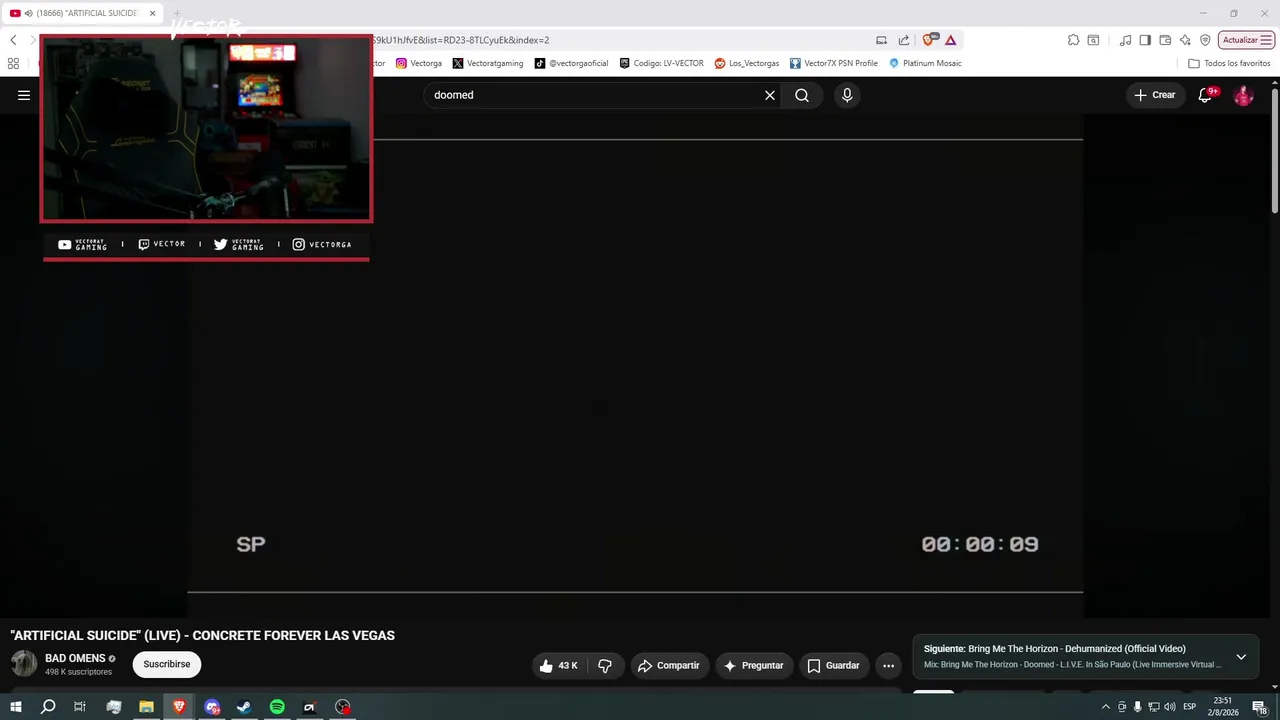Open Brave browser taskbar icon
Image resolution: width=1280 pixels, height=720 pixels.
point(179,707)
